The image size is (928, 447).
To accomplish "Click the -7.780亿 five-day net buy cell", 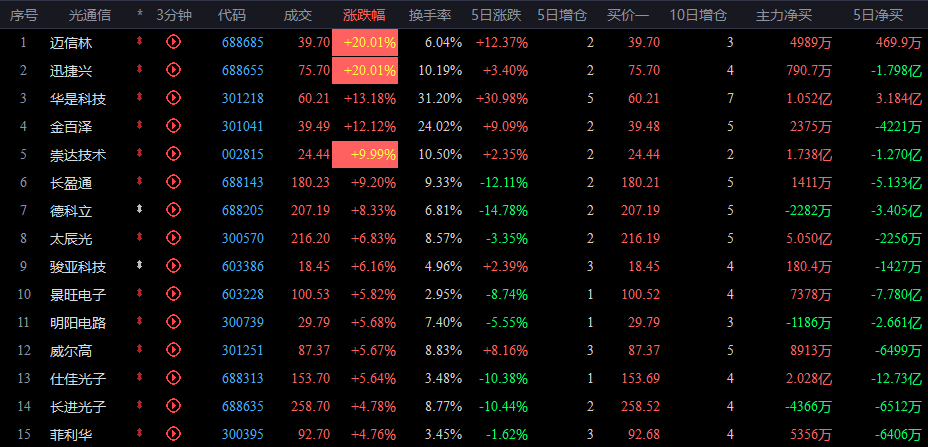I will pos(898,295).
